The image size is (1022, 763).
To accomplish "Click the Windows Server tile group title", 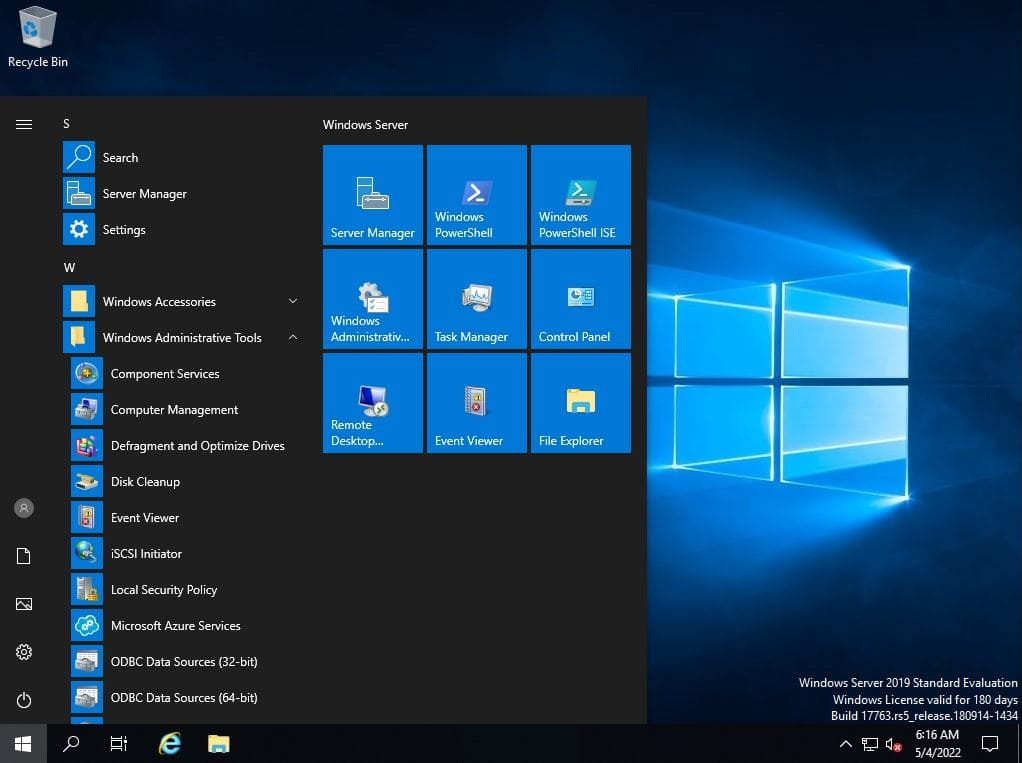I will click(x=365, y=124).
